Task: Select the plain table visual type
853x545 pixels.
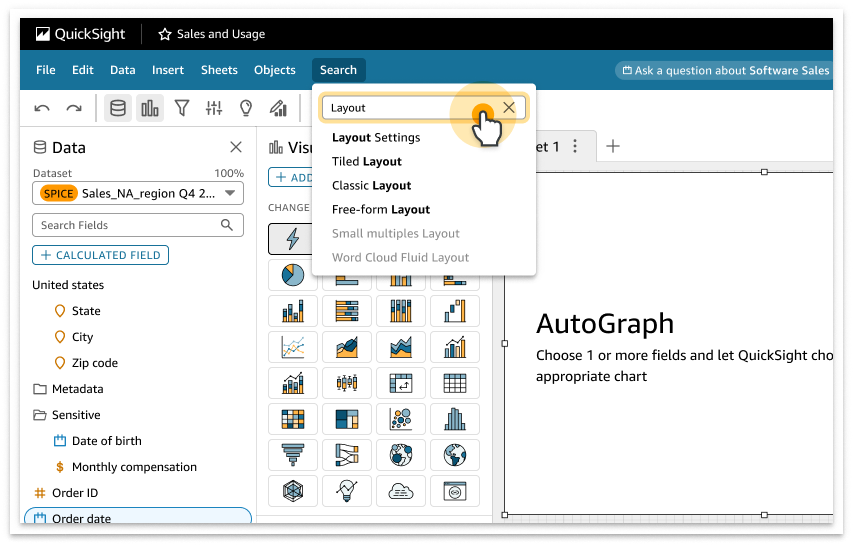Action: (454, 382)
